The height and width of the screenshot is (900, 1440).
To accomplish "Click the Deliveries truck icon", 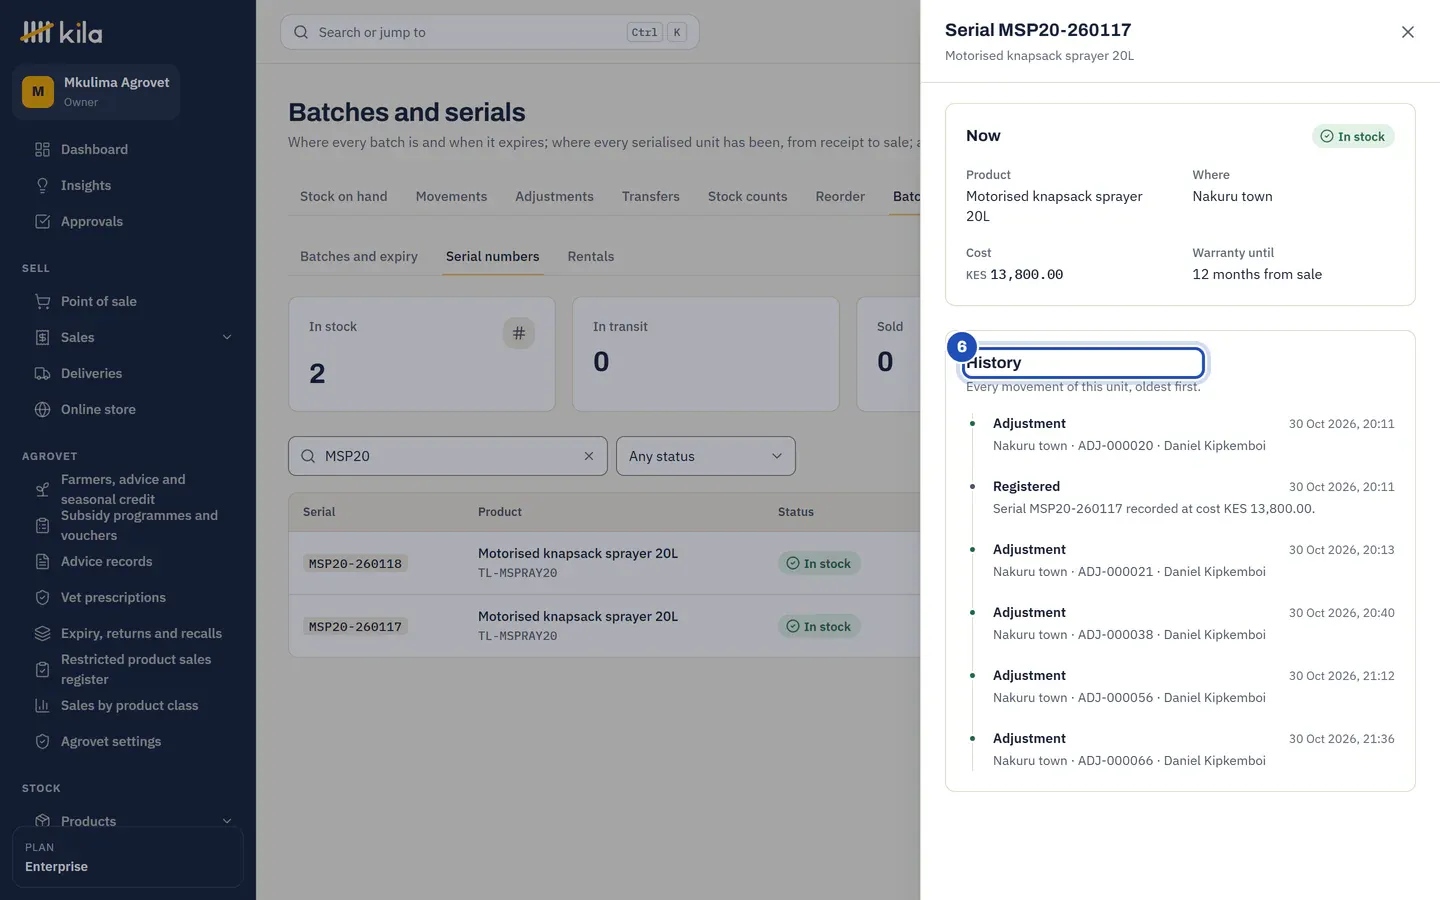I will click(x=42, y=374).
